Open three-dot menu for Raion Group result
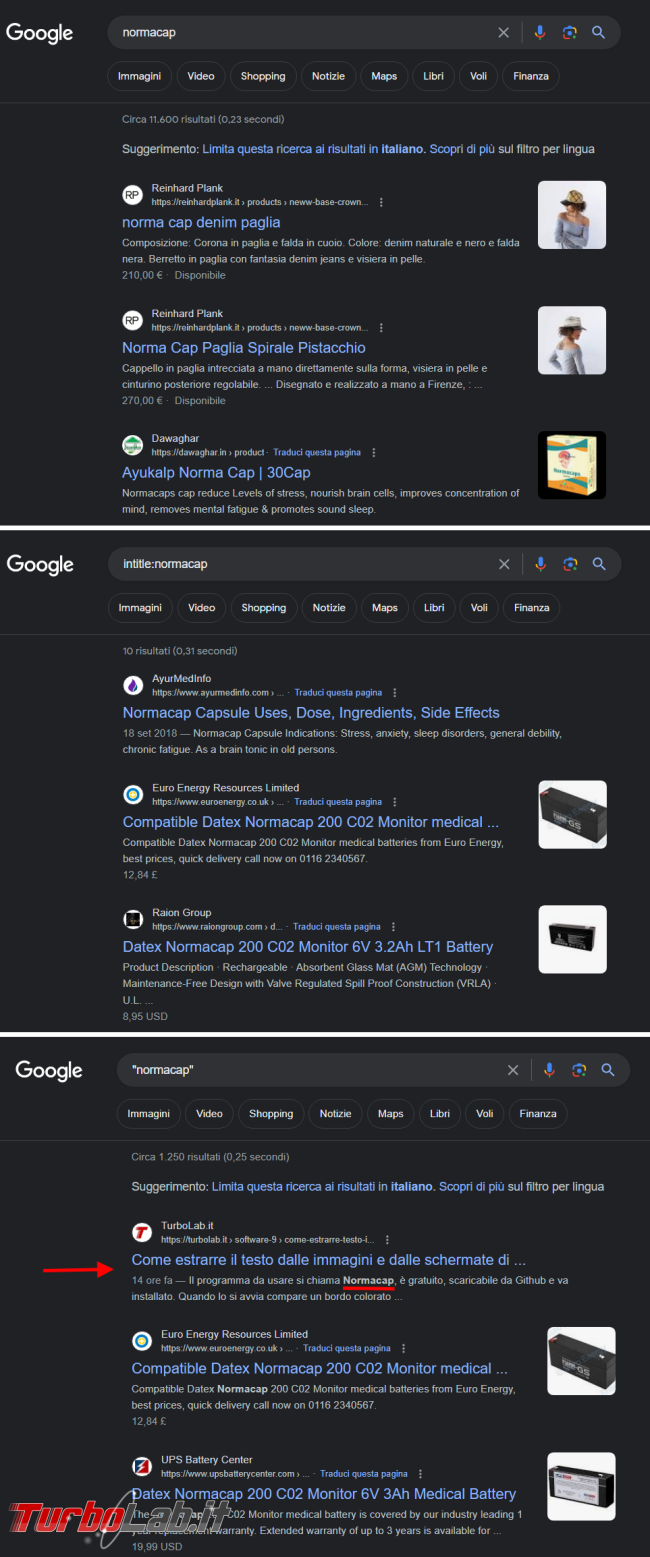The image size is (650, 1557). (393, 927)
